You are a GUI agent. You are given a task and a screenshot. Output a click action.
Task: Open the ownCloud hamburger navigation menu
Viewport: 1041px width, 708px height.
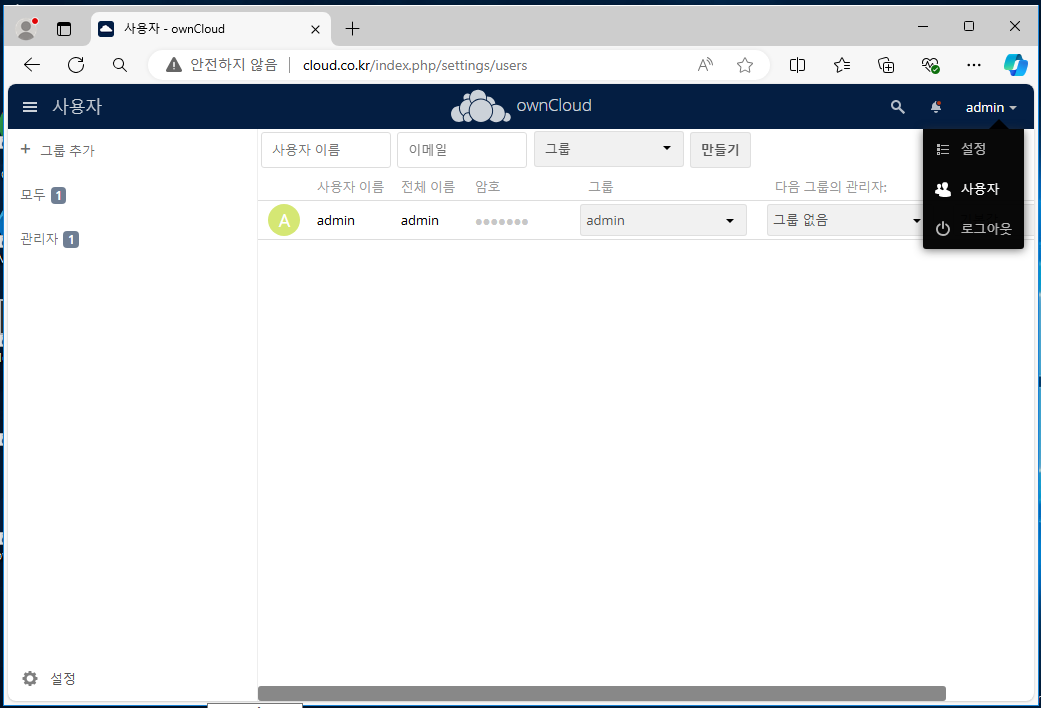(30, 107)
